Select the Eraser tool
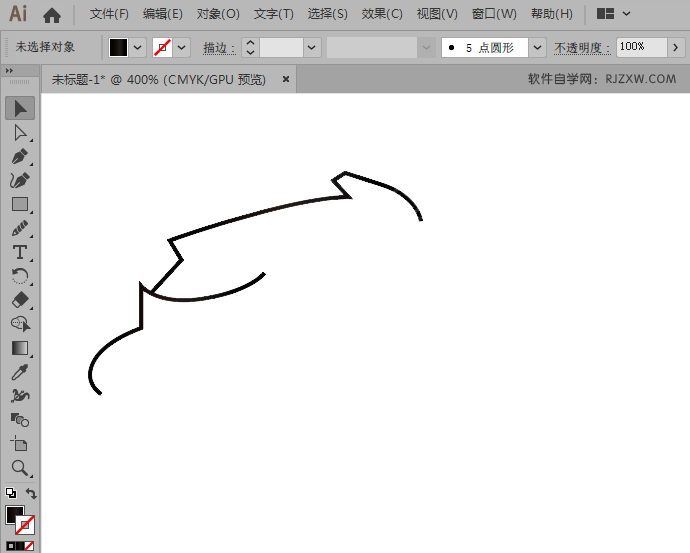The width and height of the screenshot is (690, 553). [20, 300]
